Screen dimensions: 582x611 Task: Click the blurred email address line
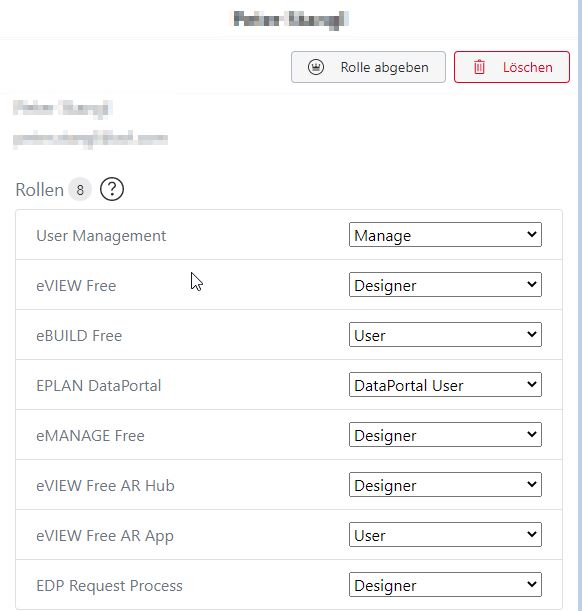tap(90, 139)
